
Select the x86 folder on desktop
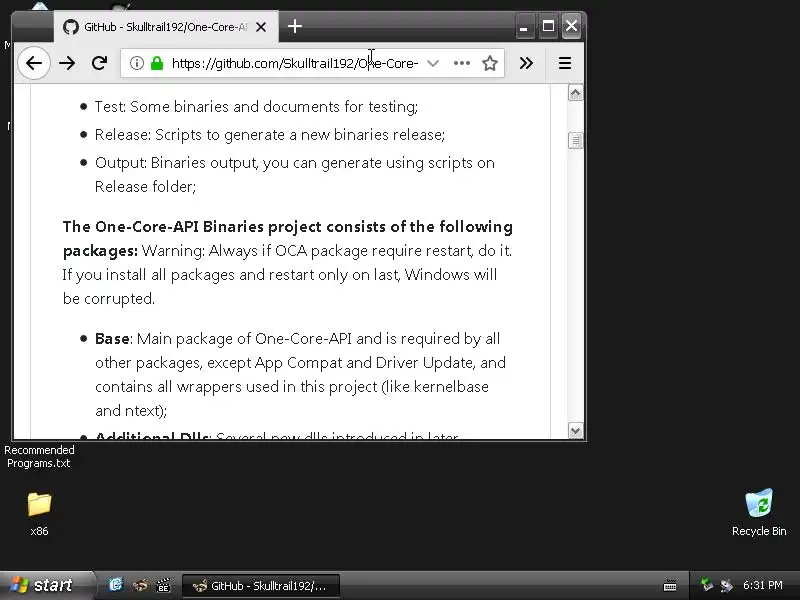click(x=39, y=514)
